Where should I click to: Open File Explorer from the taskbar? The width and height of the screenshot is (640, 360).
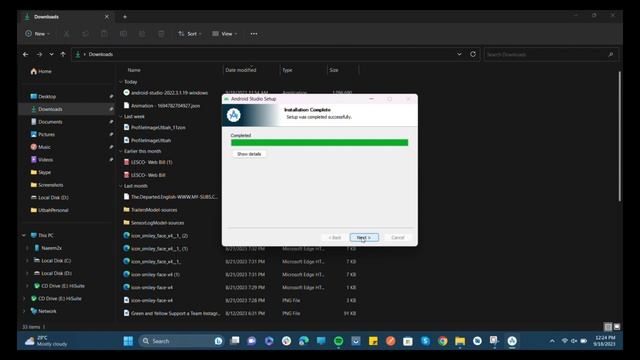click(x=460, y=341)
